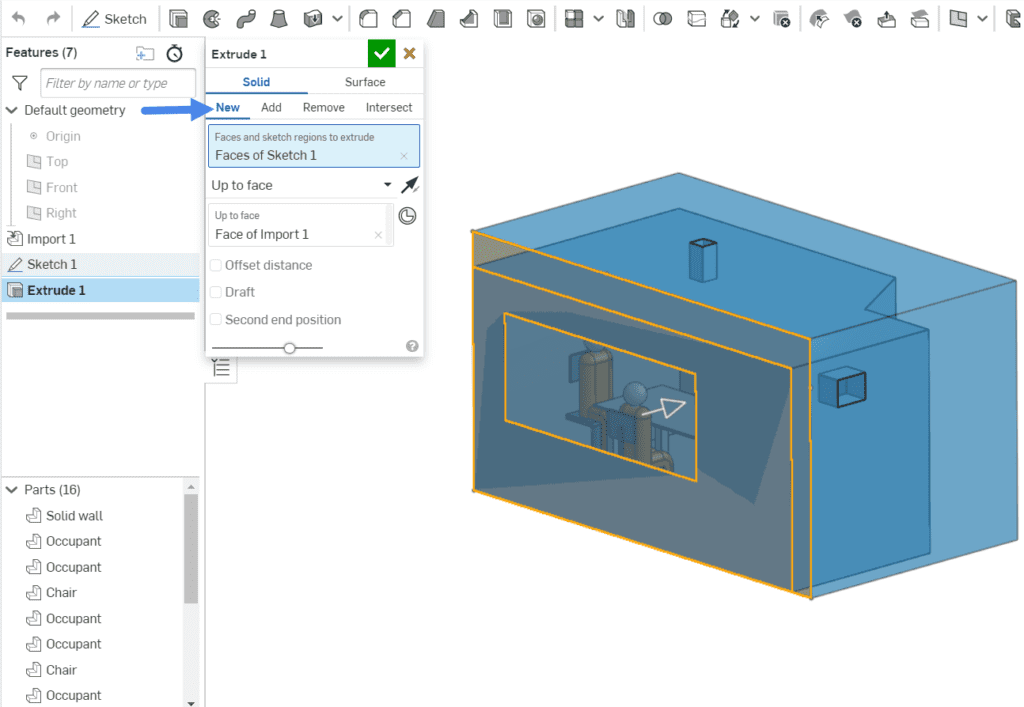The height and width of the screenshot is (707, 1024).
Task: Expand the Parts list header
Action: pos(13,489)
